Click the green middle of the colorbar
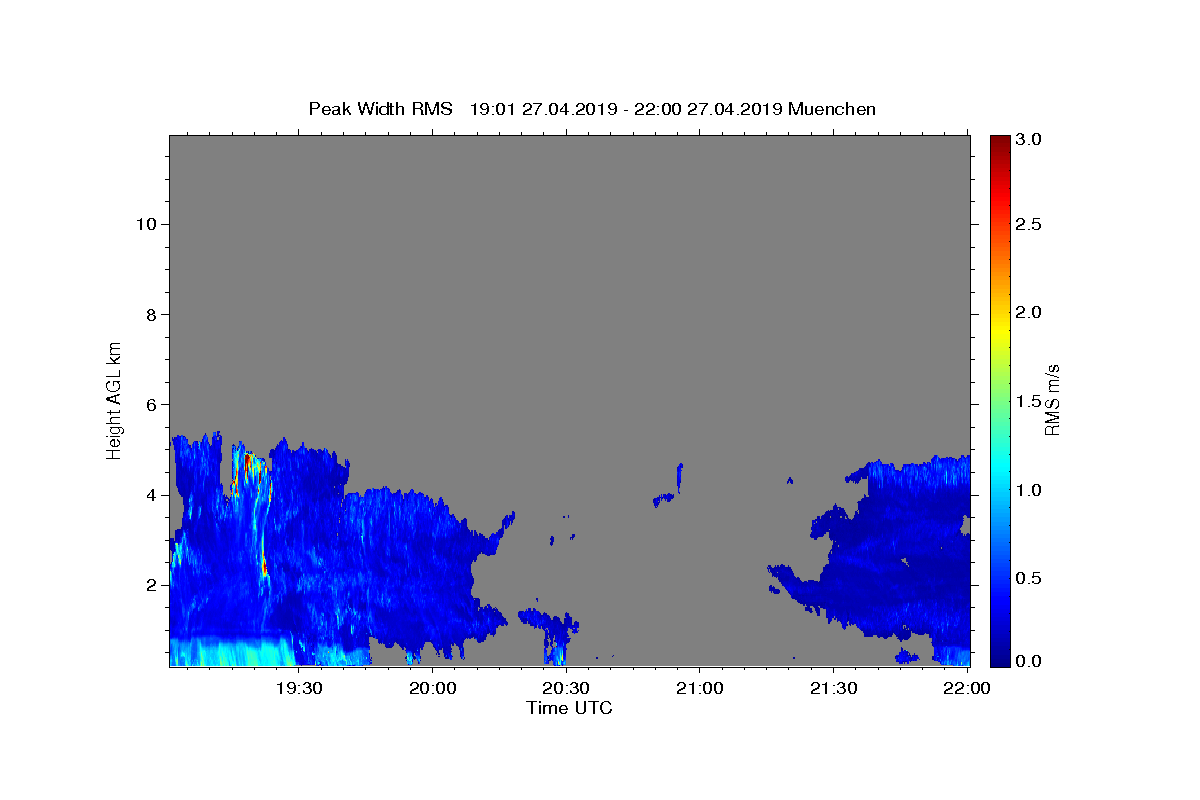 tap(999, 400)
